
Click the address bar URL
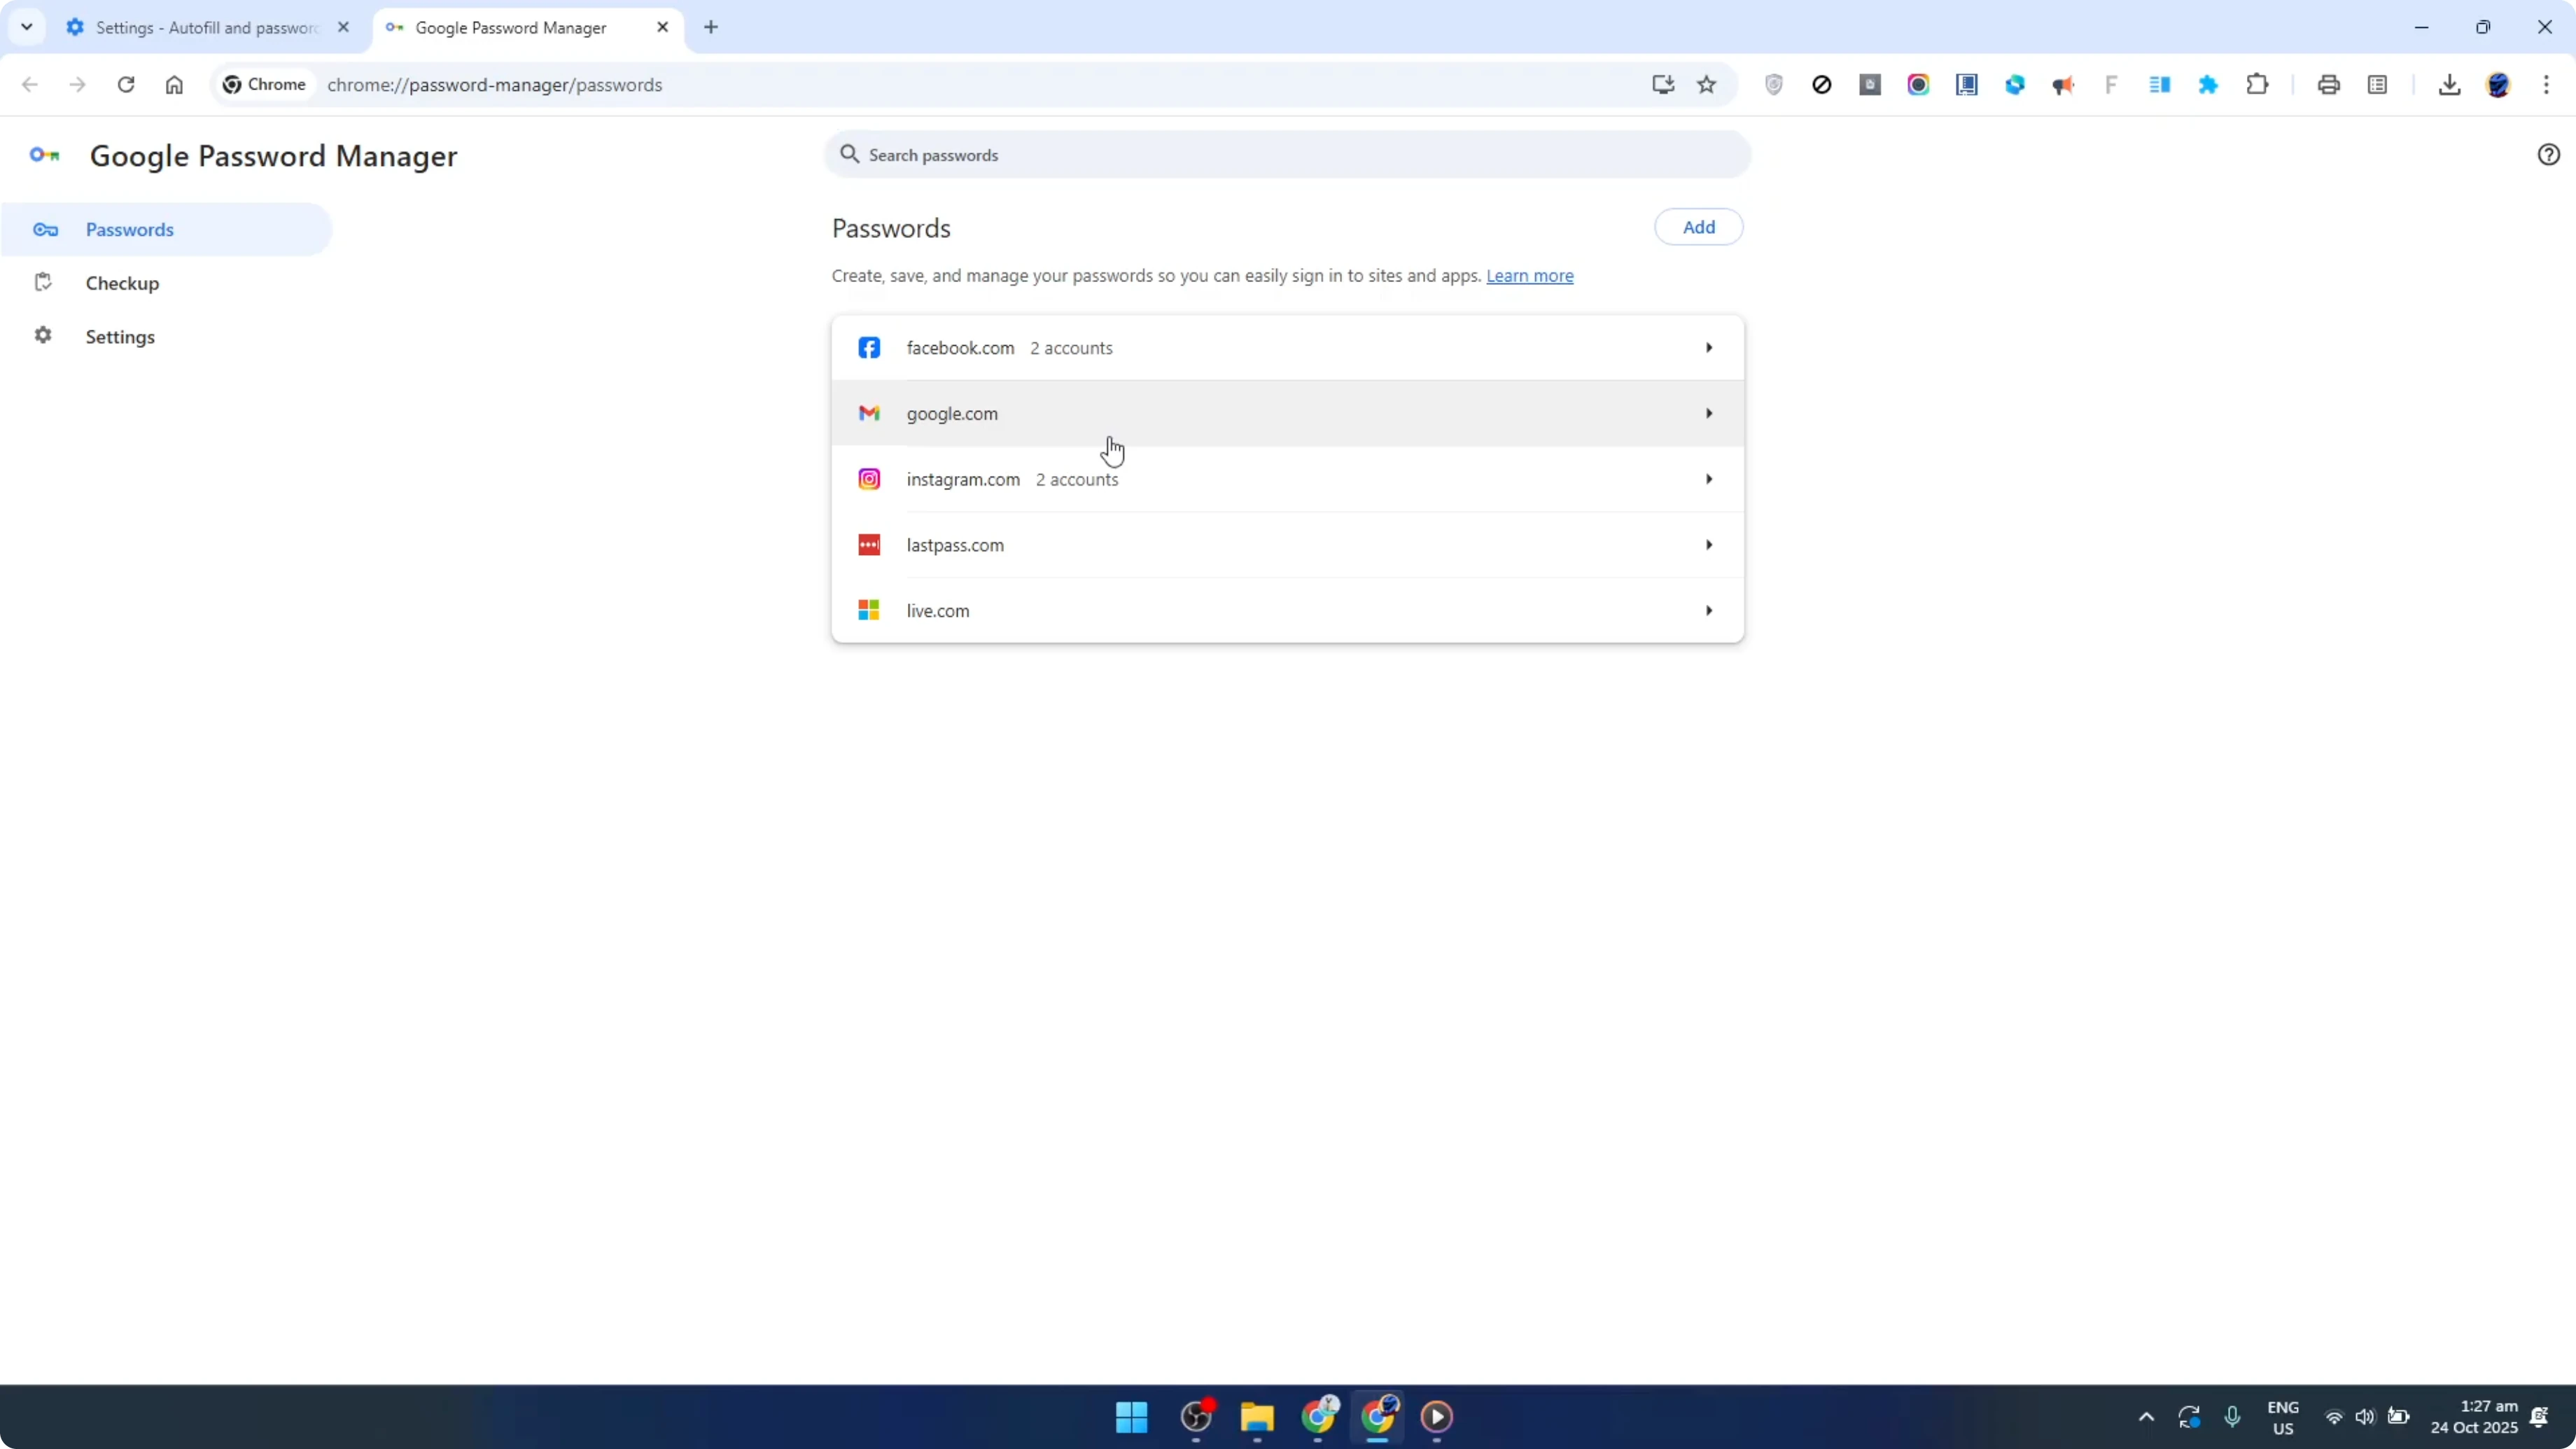click(494, 85)
